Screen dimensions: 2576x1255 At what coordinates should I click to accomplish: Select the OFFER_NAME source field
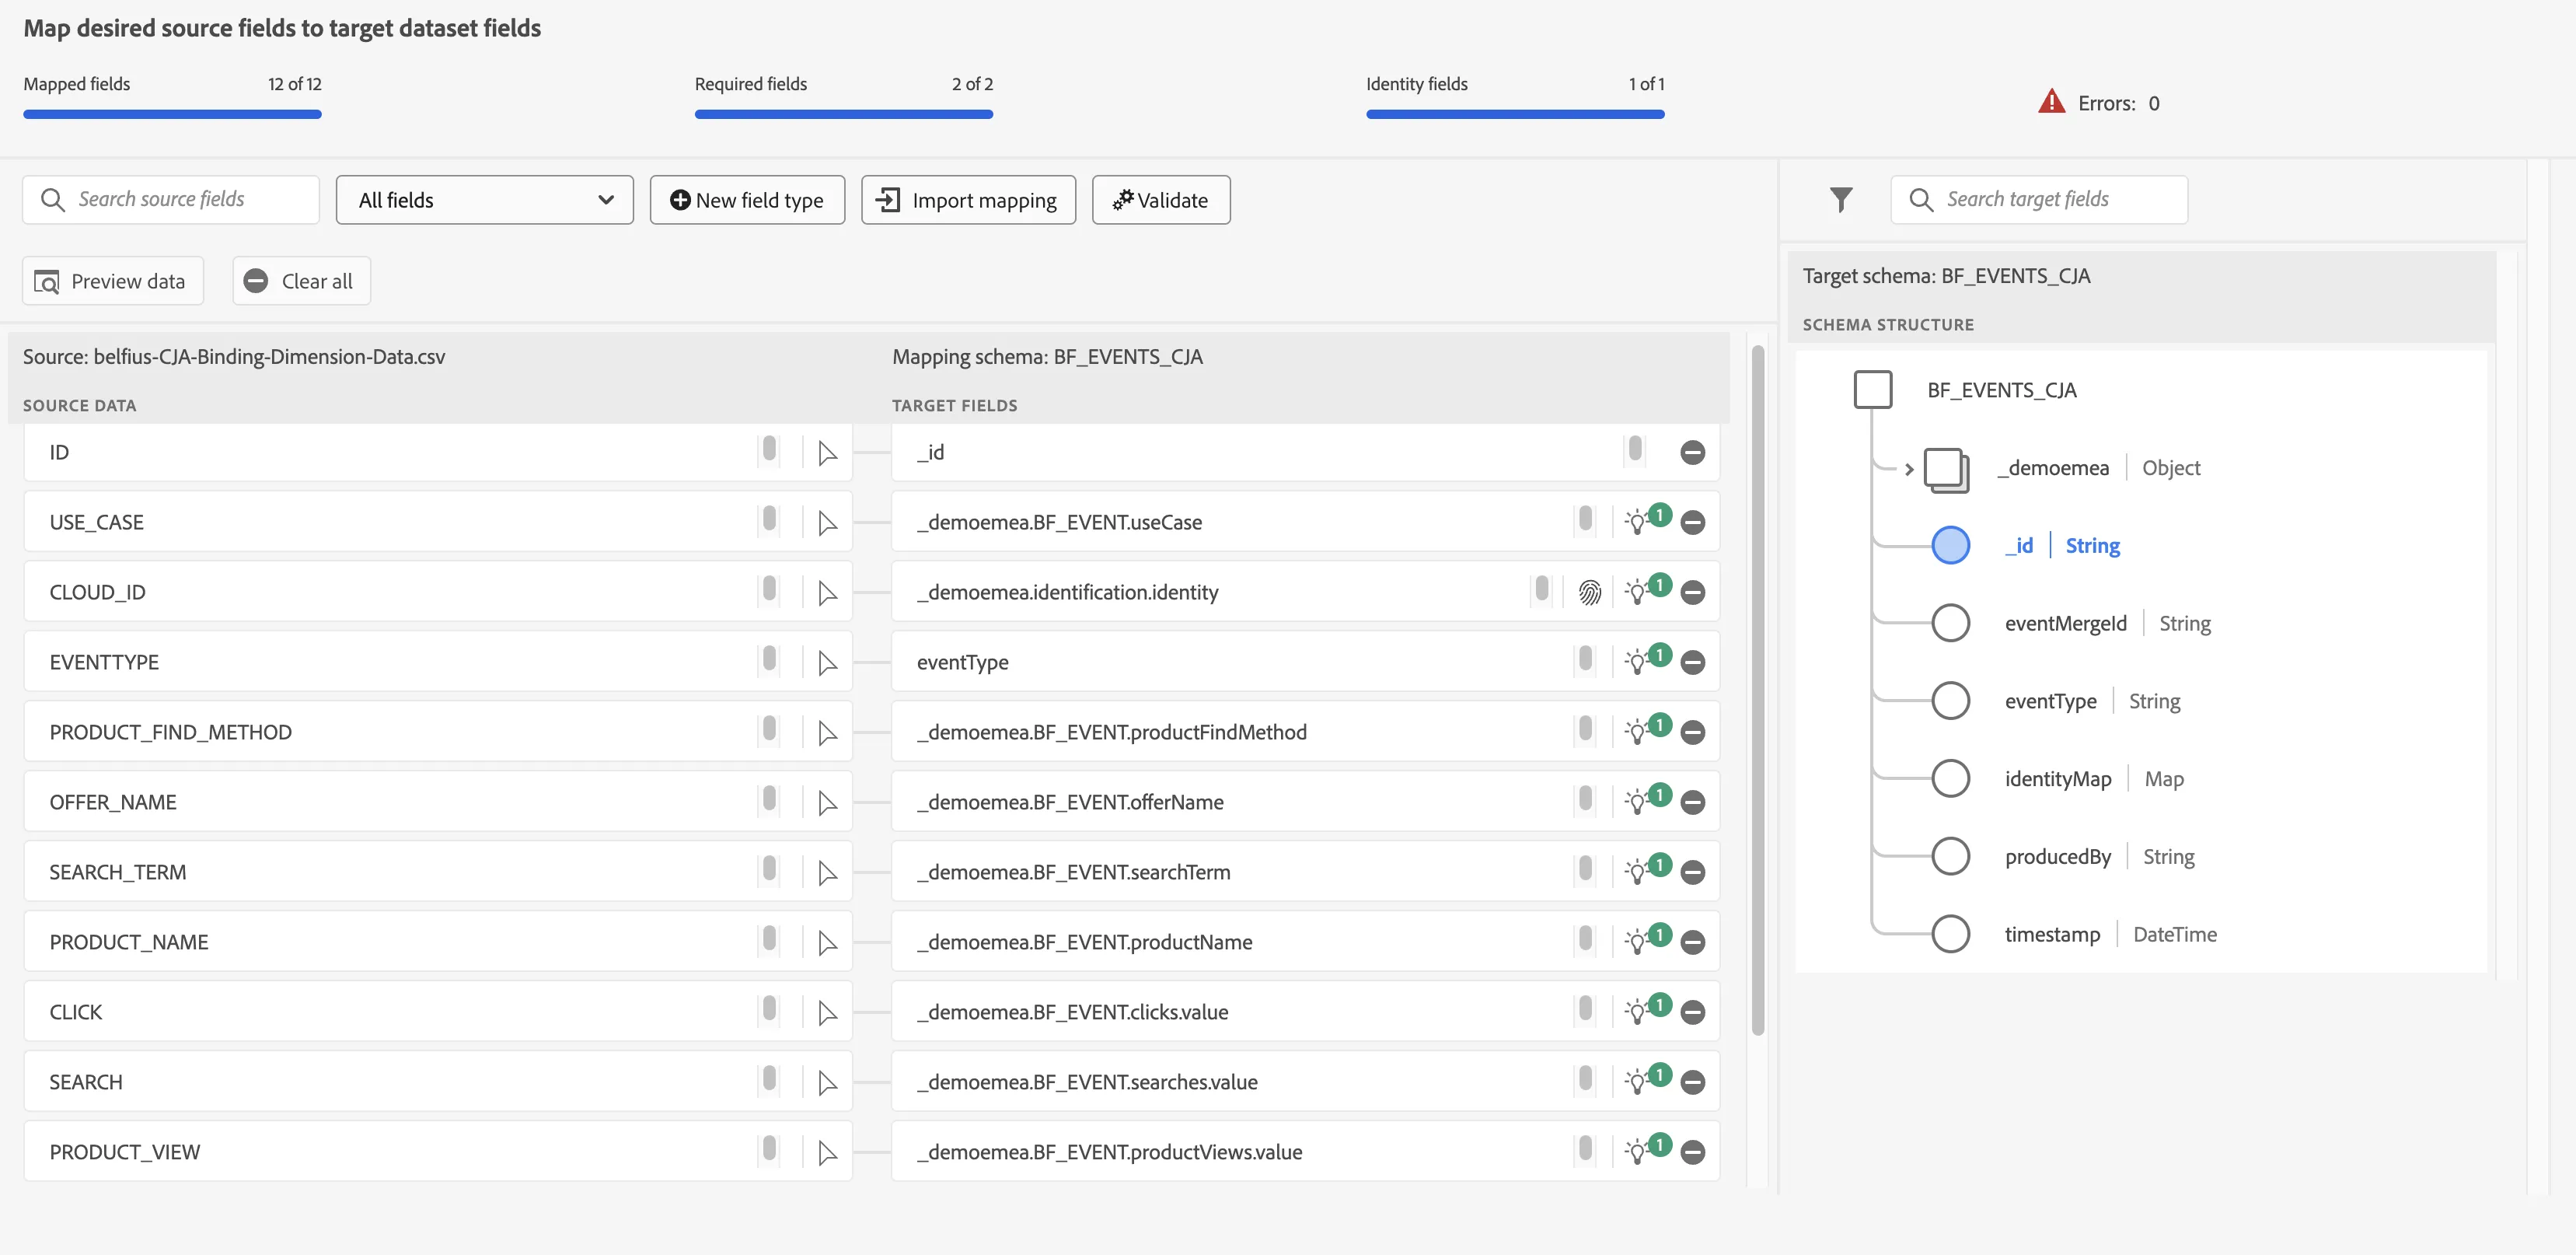pyautogui.click(x=438, y=802)
